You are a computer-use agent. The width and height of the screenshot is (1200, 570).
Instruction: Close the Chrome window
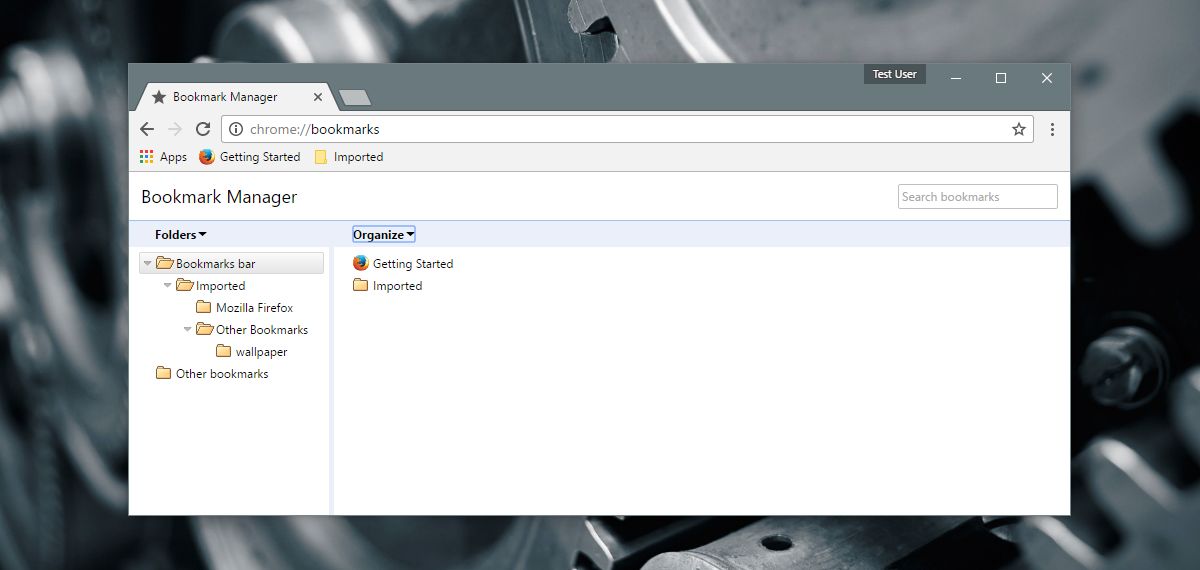tap(1047, 78)
